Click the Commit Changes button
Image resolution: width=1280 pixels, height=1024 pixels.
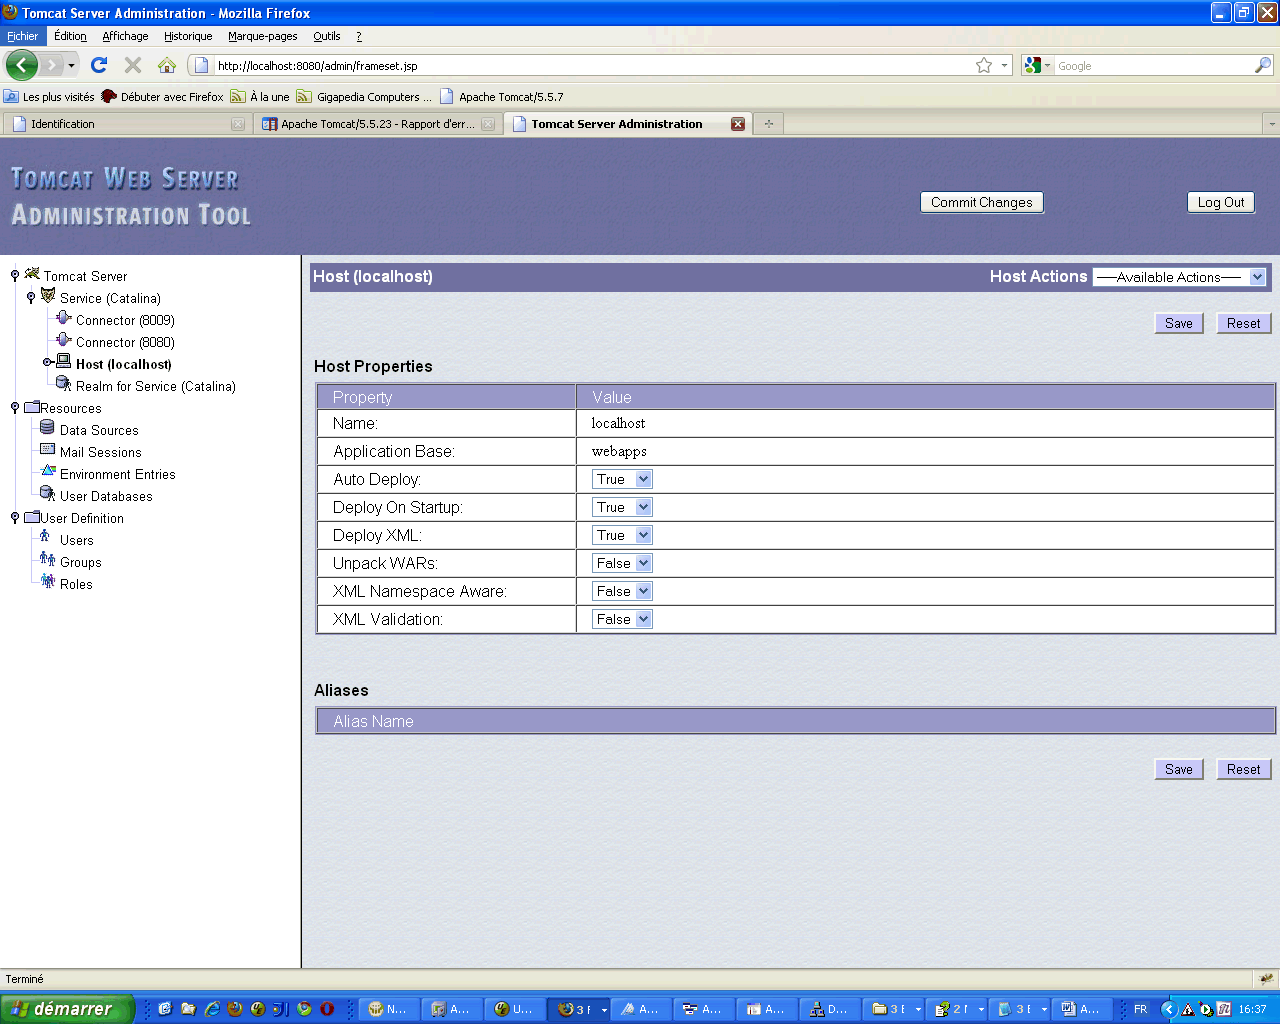(981, 202)
